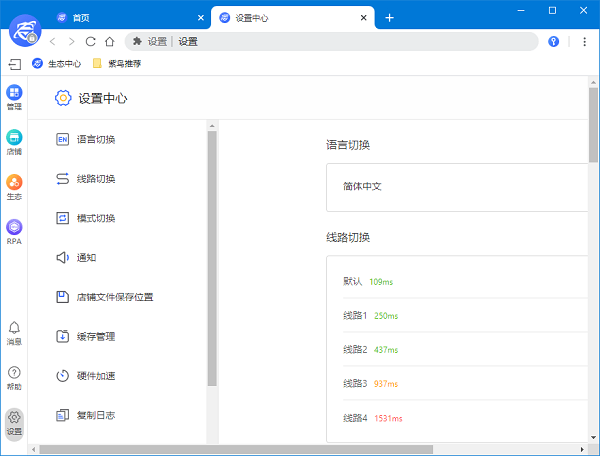600x456 pixels.
Task: Click the browser logo avatar
Action: pyautogui.click(x=25, y=31)
